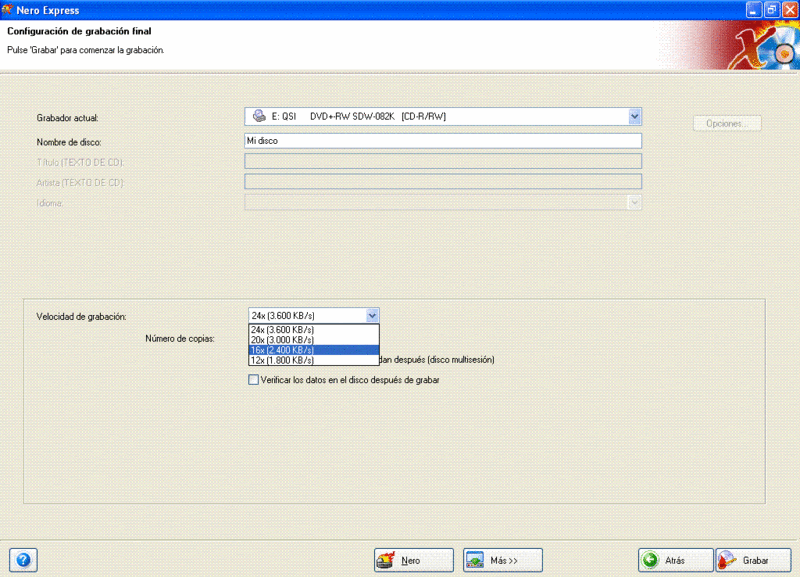Screen dimensions: 800x577
Task: Open the Velocidad de grabación speed dropdown arrow
Action: [x=372, y=316]
